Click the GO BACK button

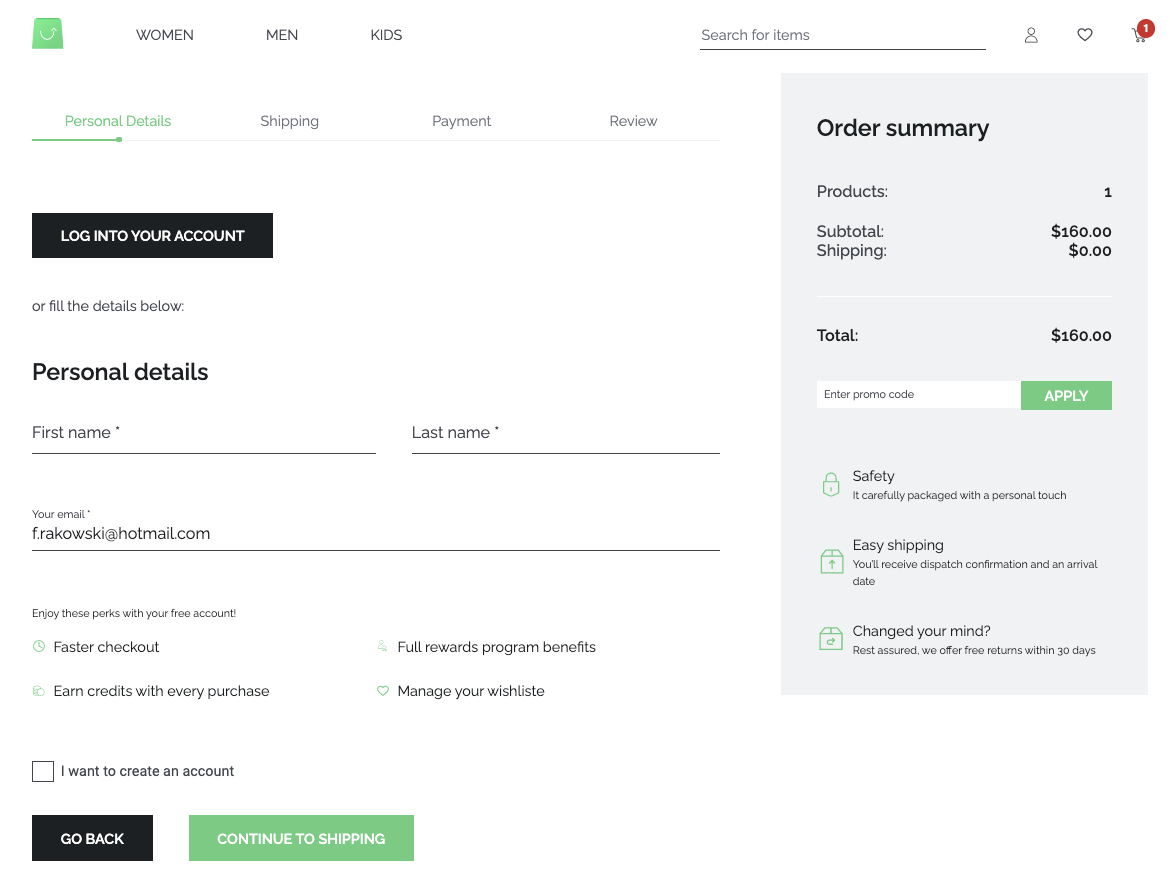pos(93,838)
